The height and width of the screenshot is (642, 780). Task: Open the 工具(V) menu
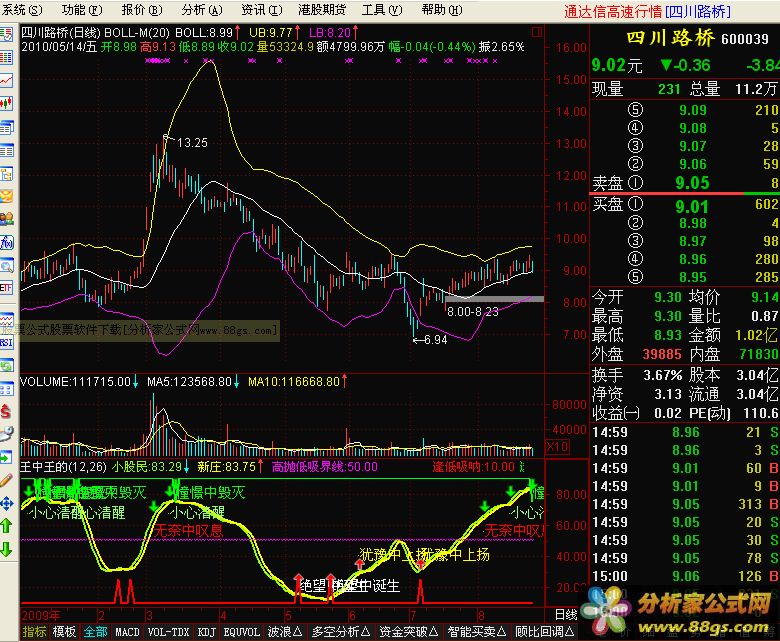click(x=382, y=10)
